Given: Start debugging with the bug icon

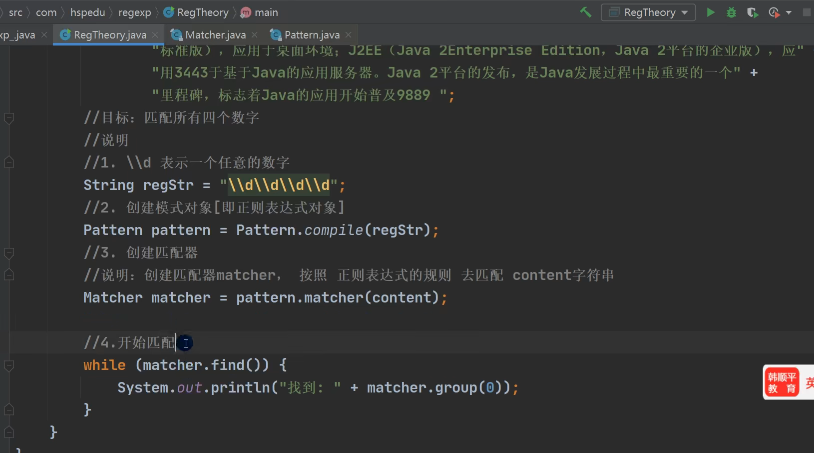Looking at the screenshot, I should (x=731, y=12).
